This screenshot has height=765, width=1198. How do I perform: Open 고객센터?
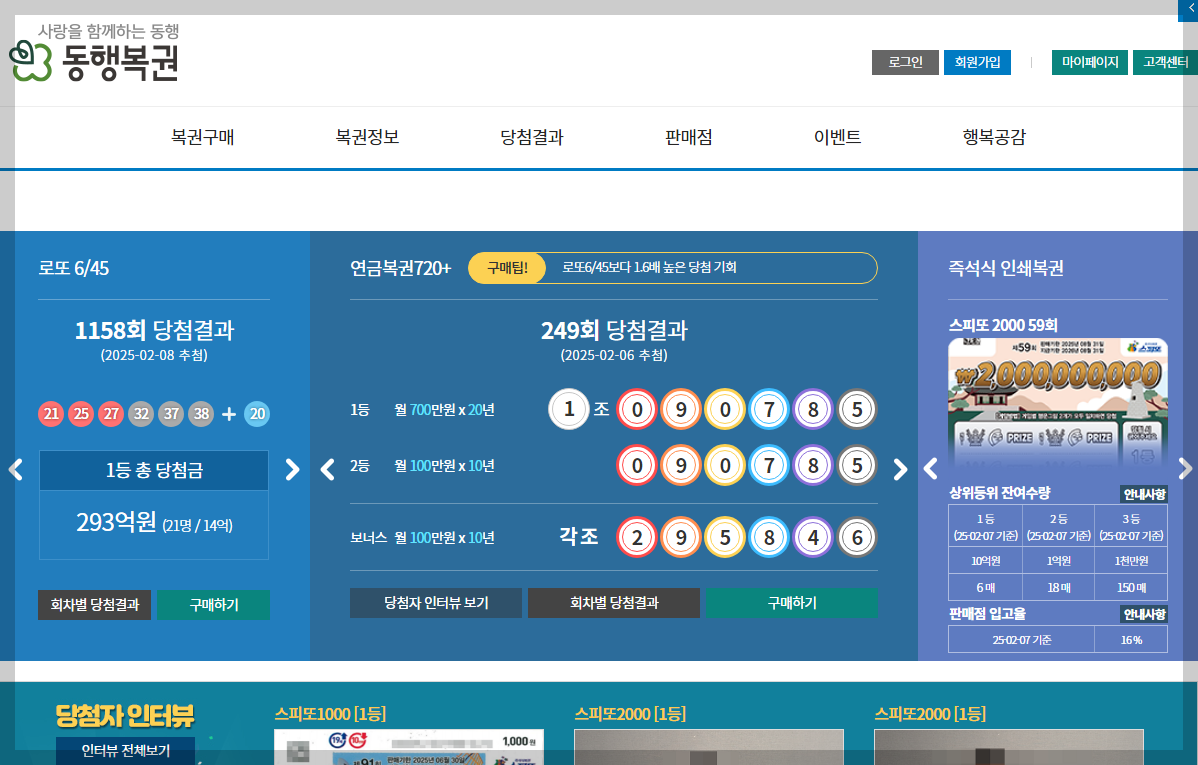pos(1165,62)
